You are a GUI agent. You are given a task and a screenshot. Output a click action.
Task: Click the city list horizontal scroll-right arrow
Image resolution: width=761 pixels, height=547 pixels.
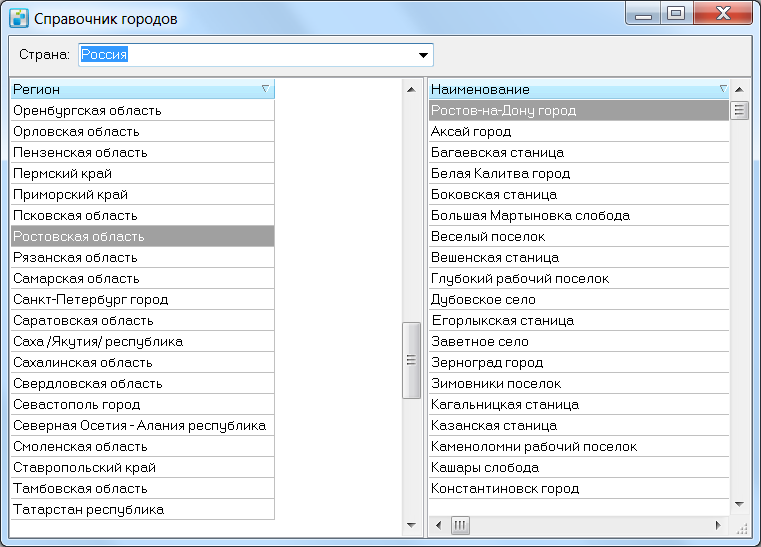(x=718, y=525)
